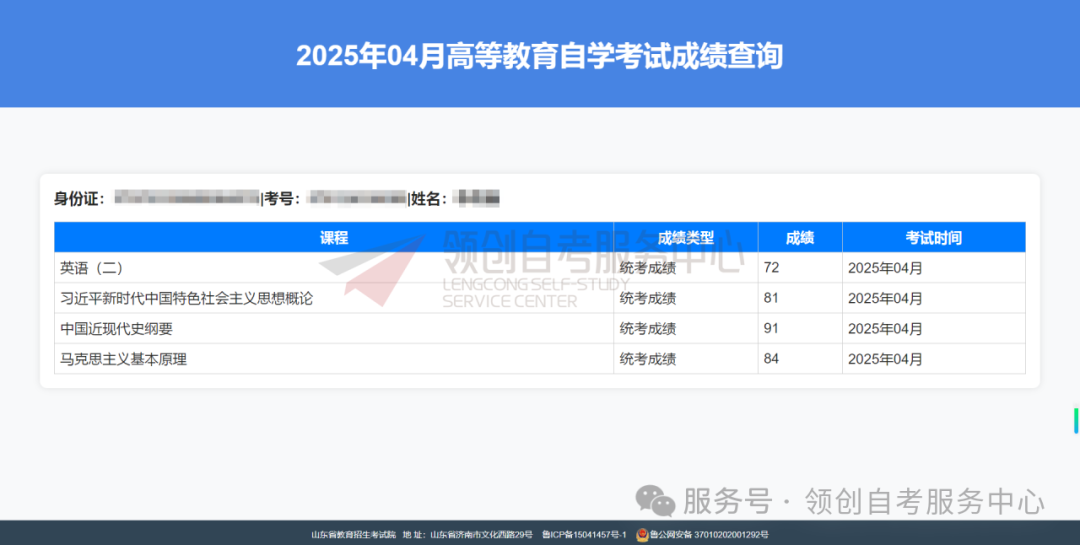The height and width of the screenshot is (545, 1080).
Task: Click the 成绩 column header
Action: click(x=800, y=238)
